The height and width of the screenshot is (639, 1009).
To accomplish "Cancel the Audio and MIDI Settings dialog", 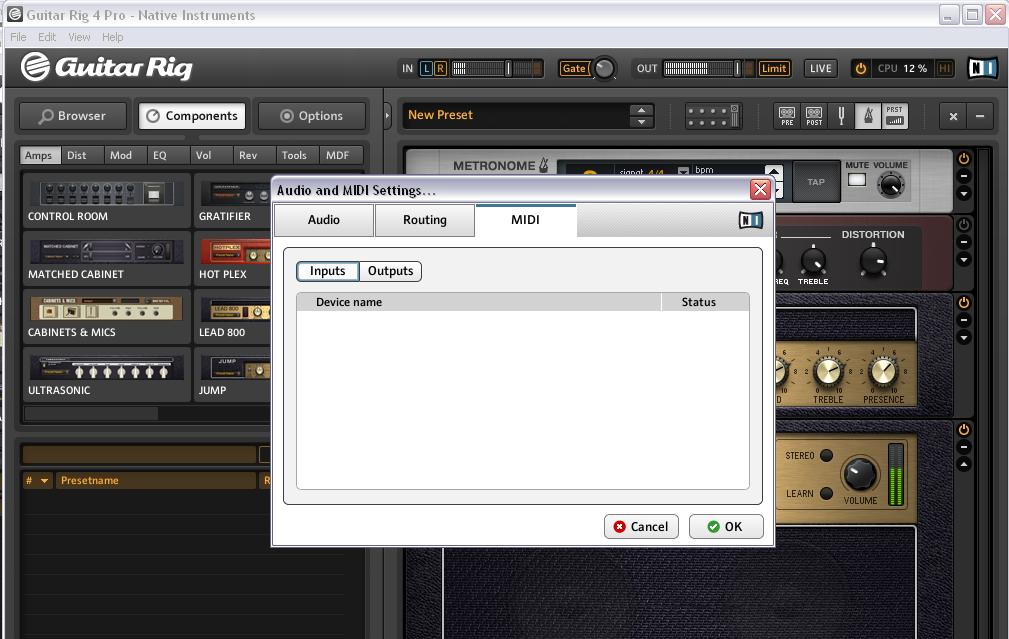I will (x=641, y=526).
